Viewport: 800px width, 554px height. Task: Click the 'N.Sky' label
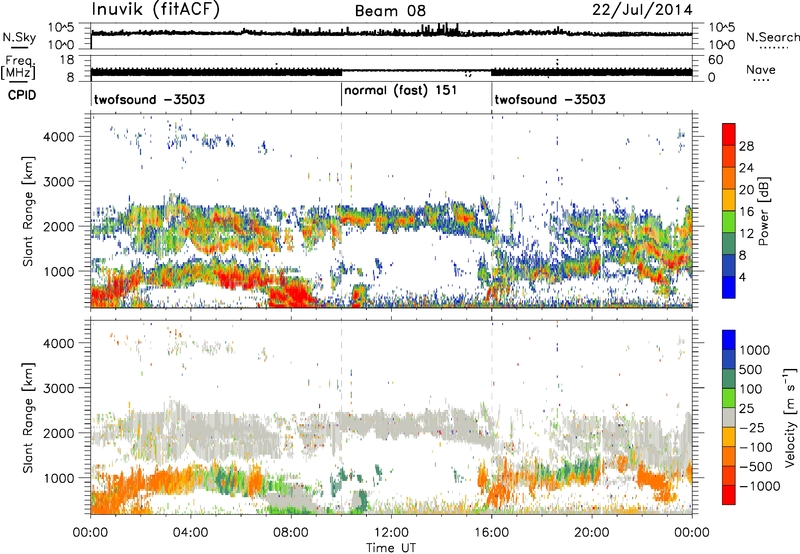(19, 37)
